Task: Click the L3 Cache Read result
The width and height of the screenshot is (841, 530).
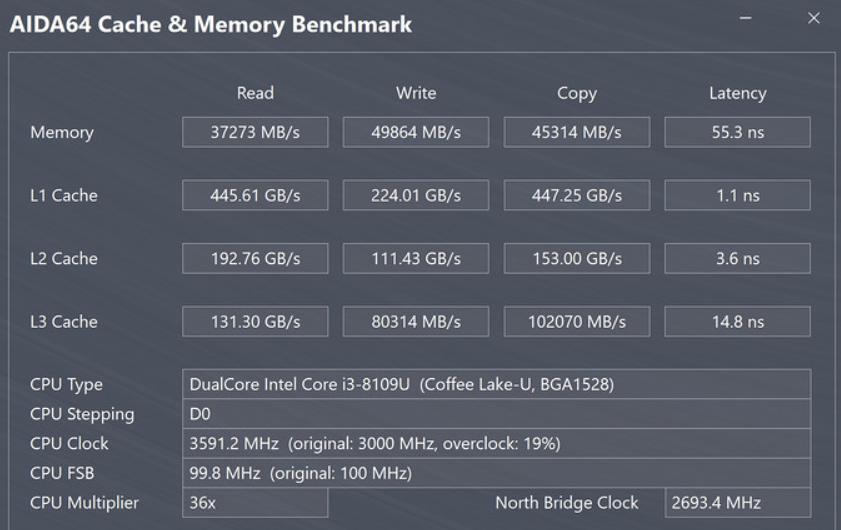Action: point(255,321)
